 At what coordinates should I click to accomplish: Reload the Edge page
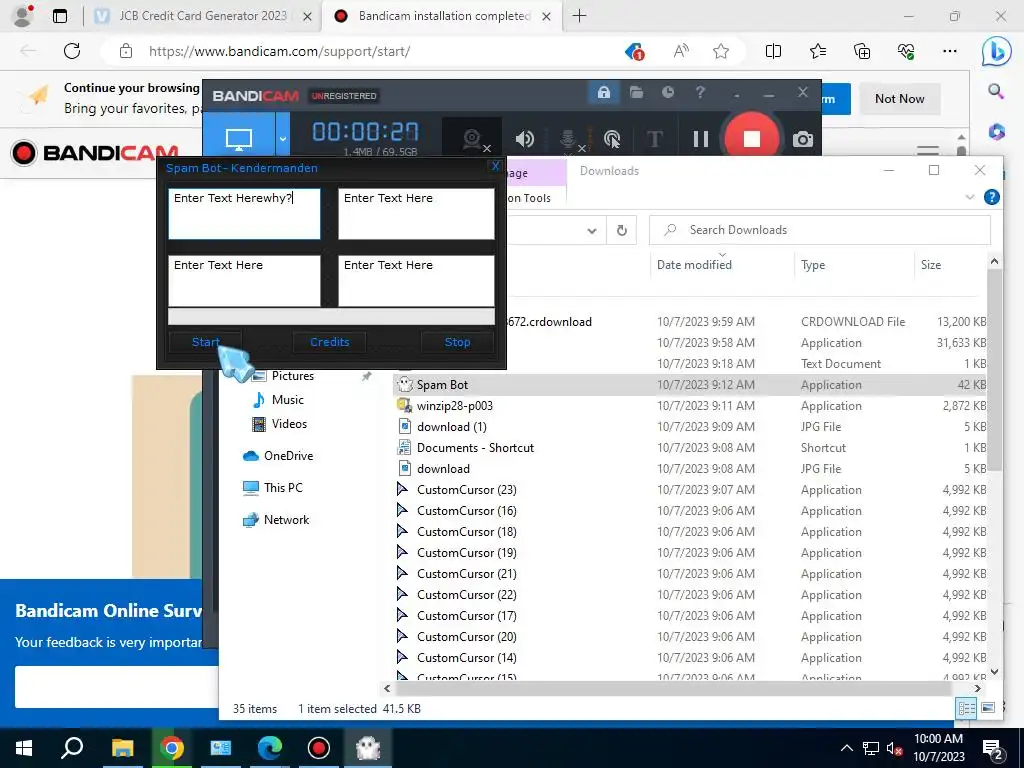(72, 51)
